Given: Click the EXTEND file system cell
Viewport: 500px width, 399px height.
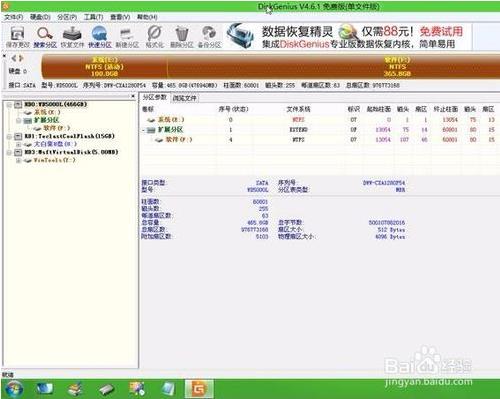Looking at the screenshot, I should (x=298, y=130).
